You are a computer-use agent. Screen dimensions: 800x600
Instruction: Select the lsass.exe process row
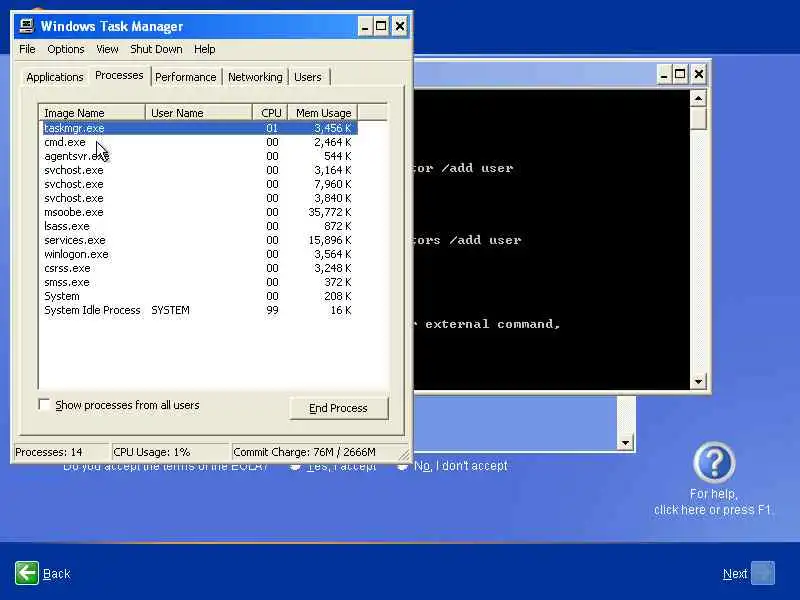[x=199, y=226]
